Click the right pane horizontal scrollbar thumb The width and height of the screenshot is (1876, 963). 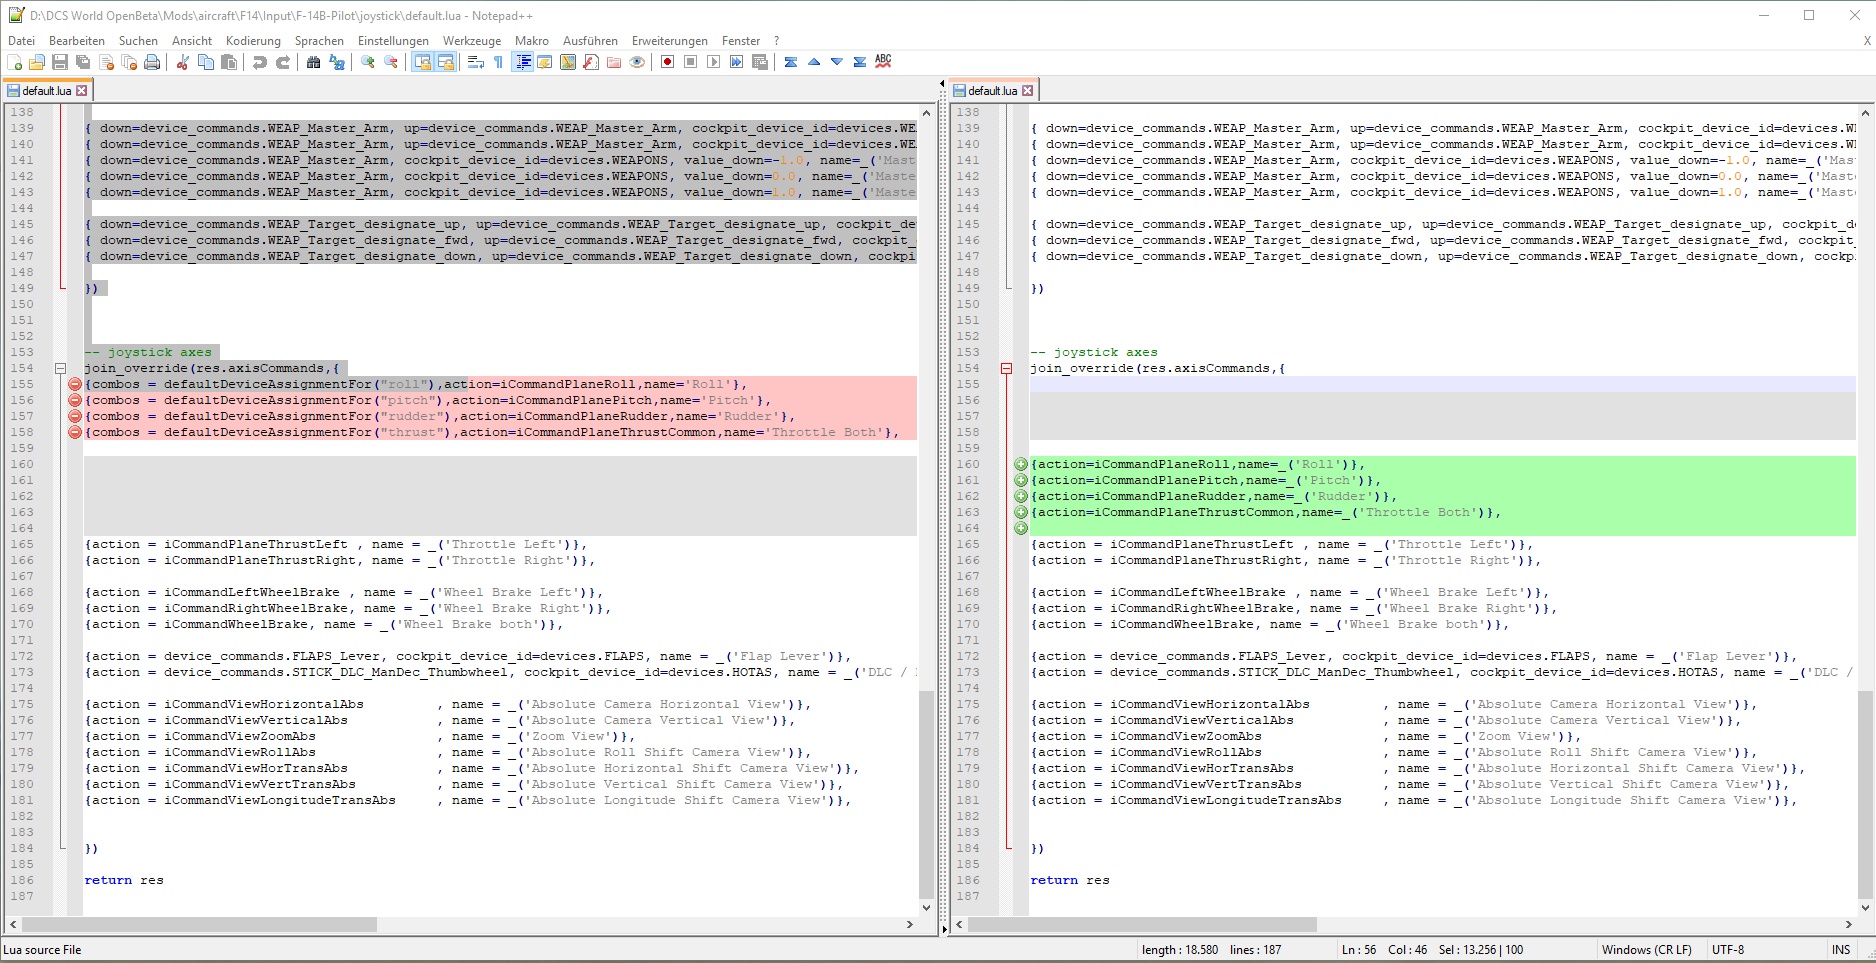(x=1142, y=925)
